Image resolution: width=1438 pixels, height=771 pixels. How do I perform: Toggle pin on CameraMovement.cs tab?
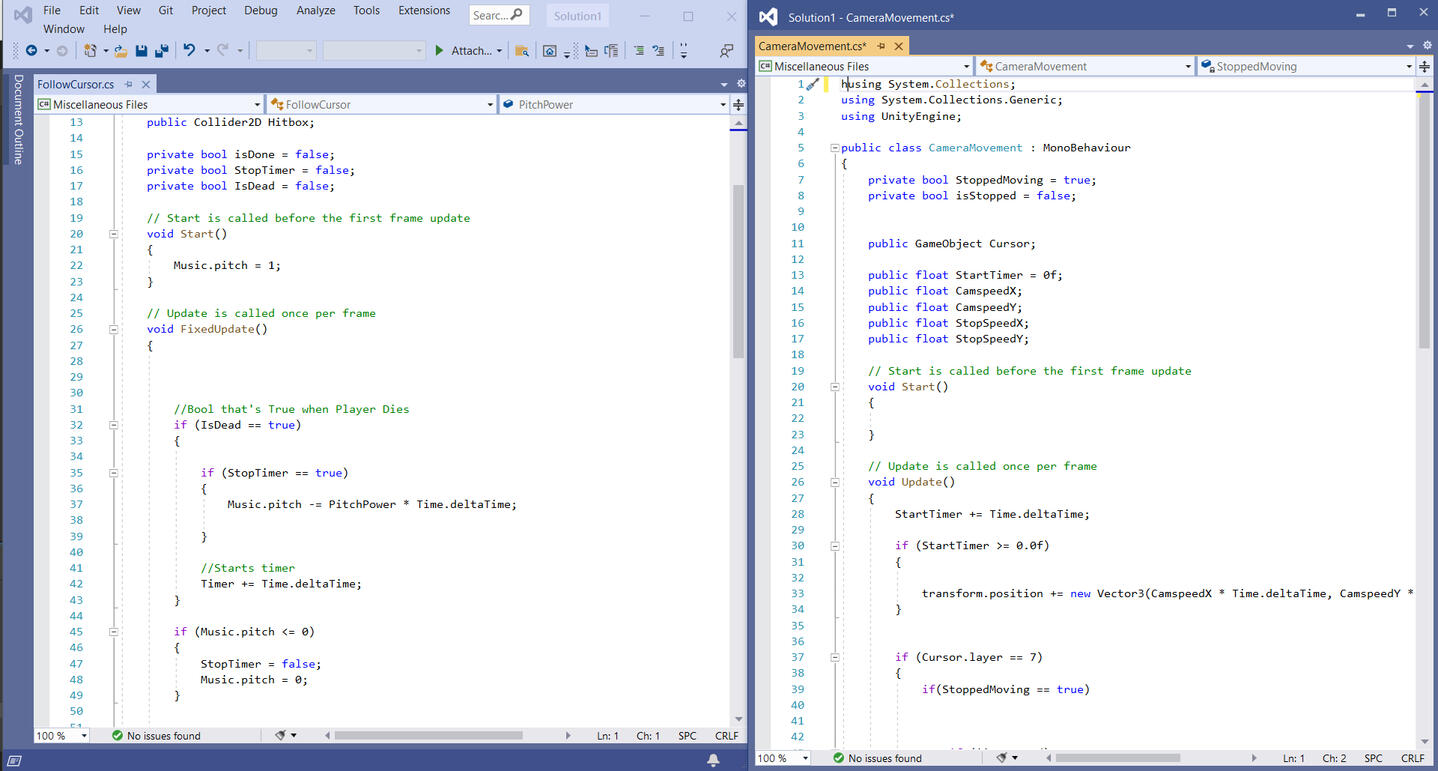881,46
